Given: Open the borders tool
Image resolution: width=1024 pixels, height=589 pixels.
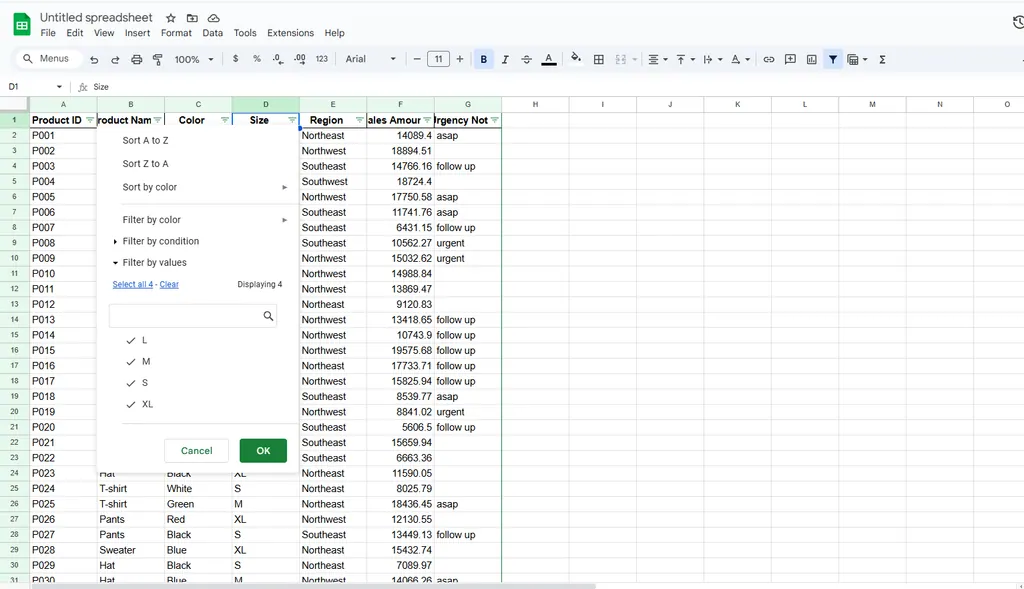Looking at the screenshot, I should click(599, 60).
